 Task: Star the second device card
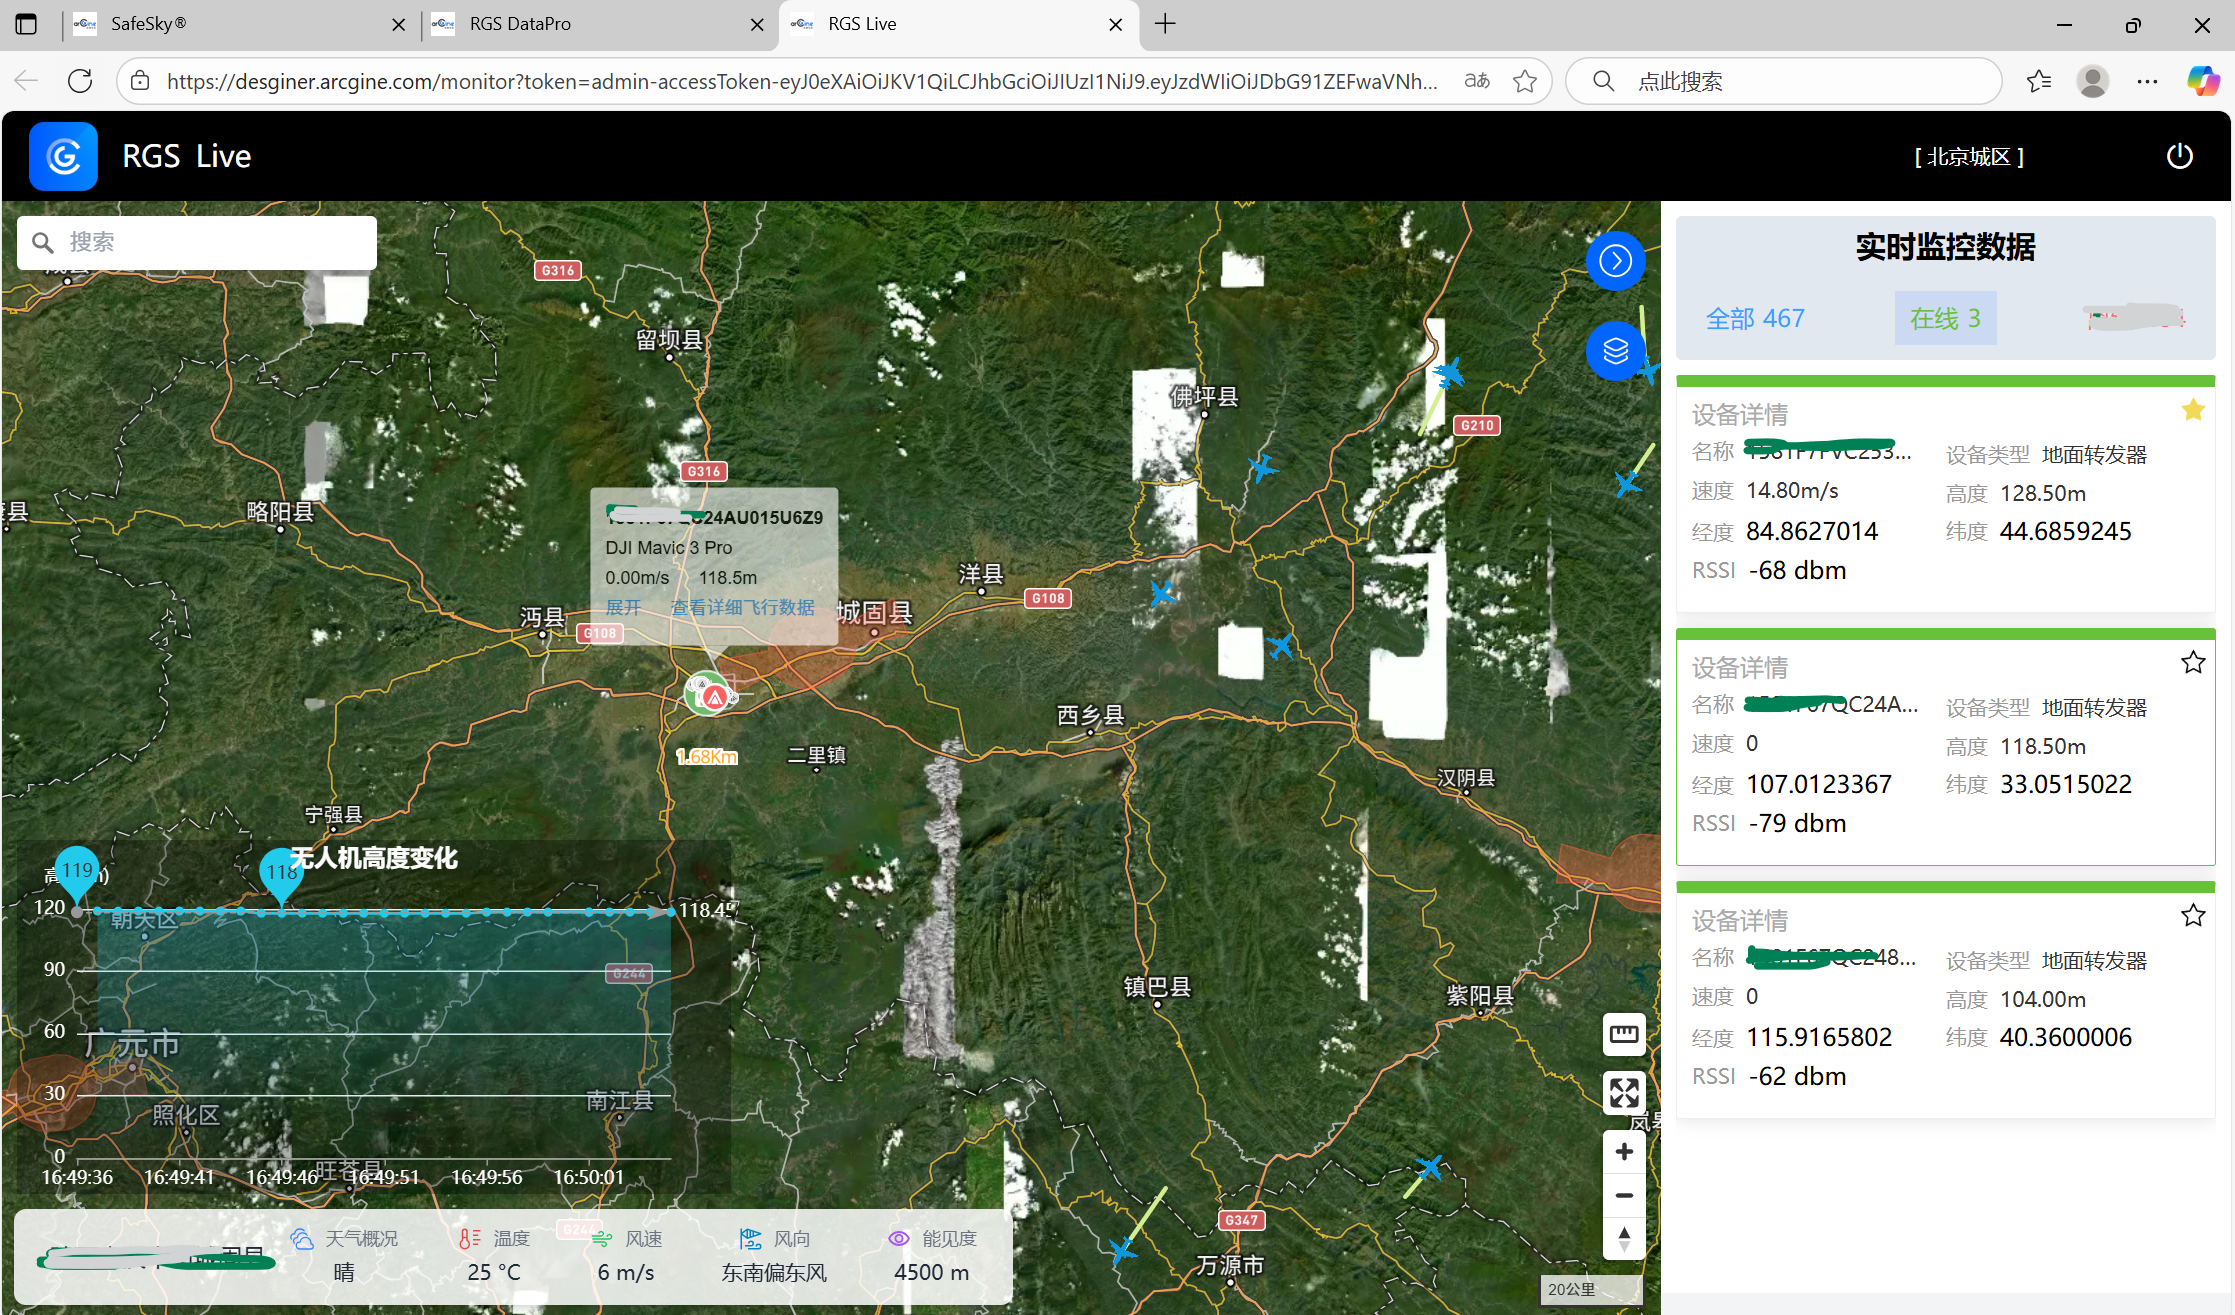(2192, 662)
